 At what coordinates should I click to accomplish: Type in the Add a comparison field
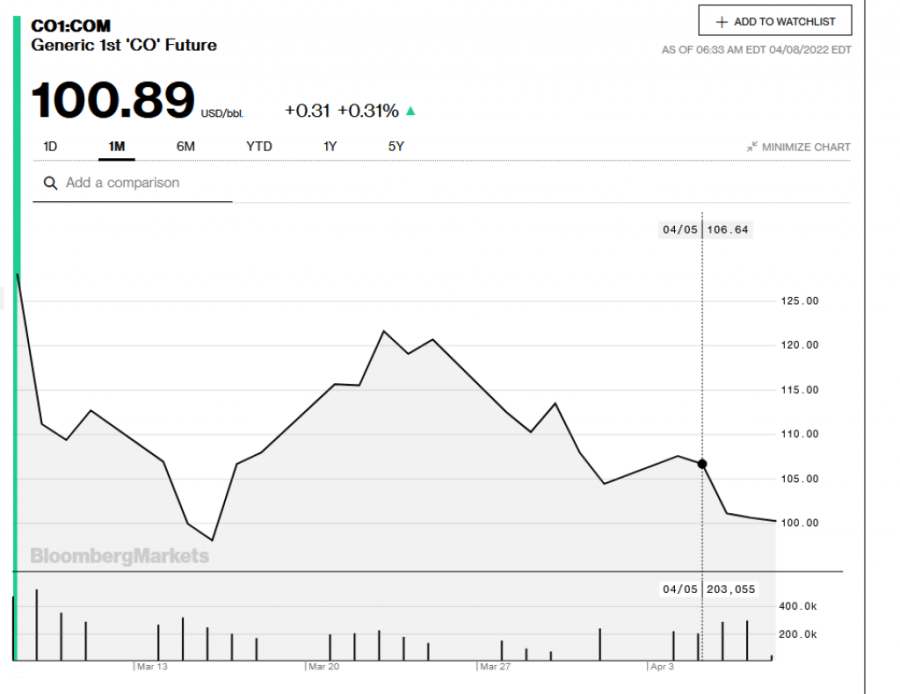point(140,184)
